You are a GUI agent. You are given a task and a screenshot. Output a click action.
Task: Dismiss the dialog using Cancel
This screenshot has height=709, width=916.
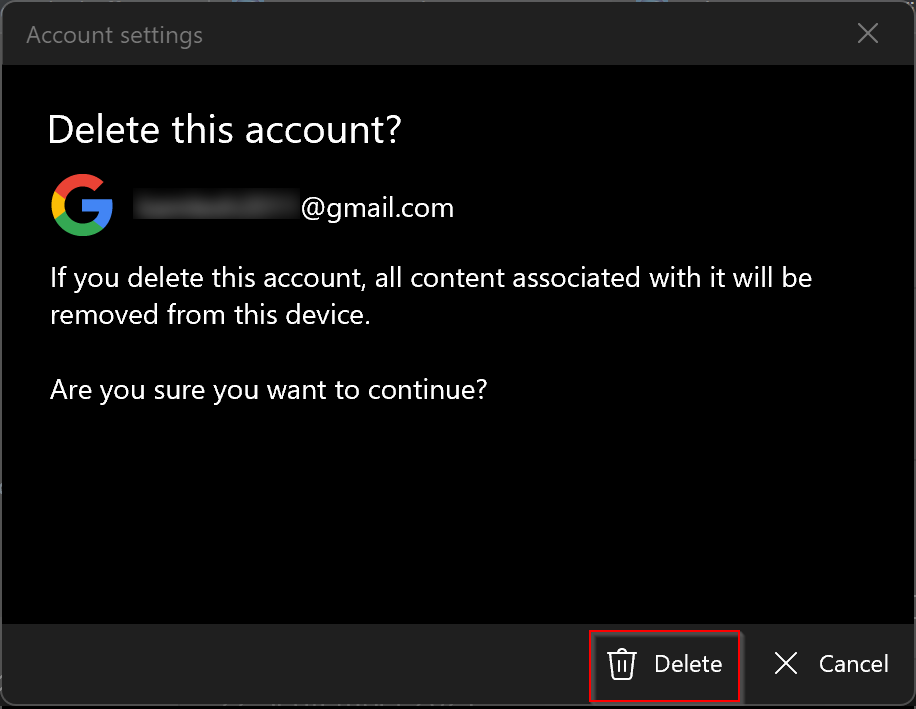coord(830,664)
